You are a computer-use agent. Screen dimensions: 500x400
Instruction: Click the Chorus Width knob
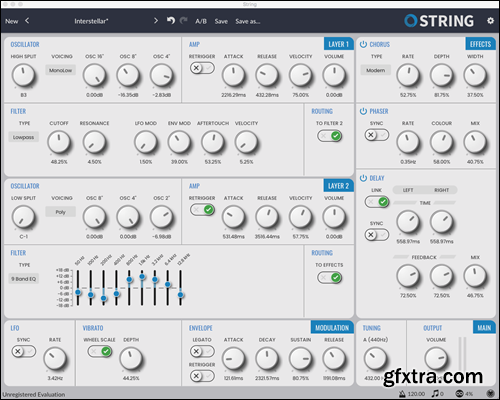tap(475, 75)
